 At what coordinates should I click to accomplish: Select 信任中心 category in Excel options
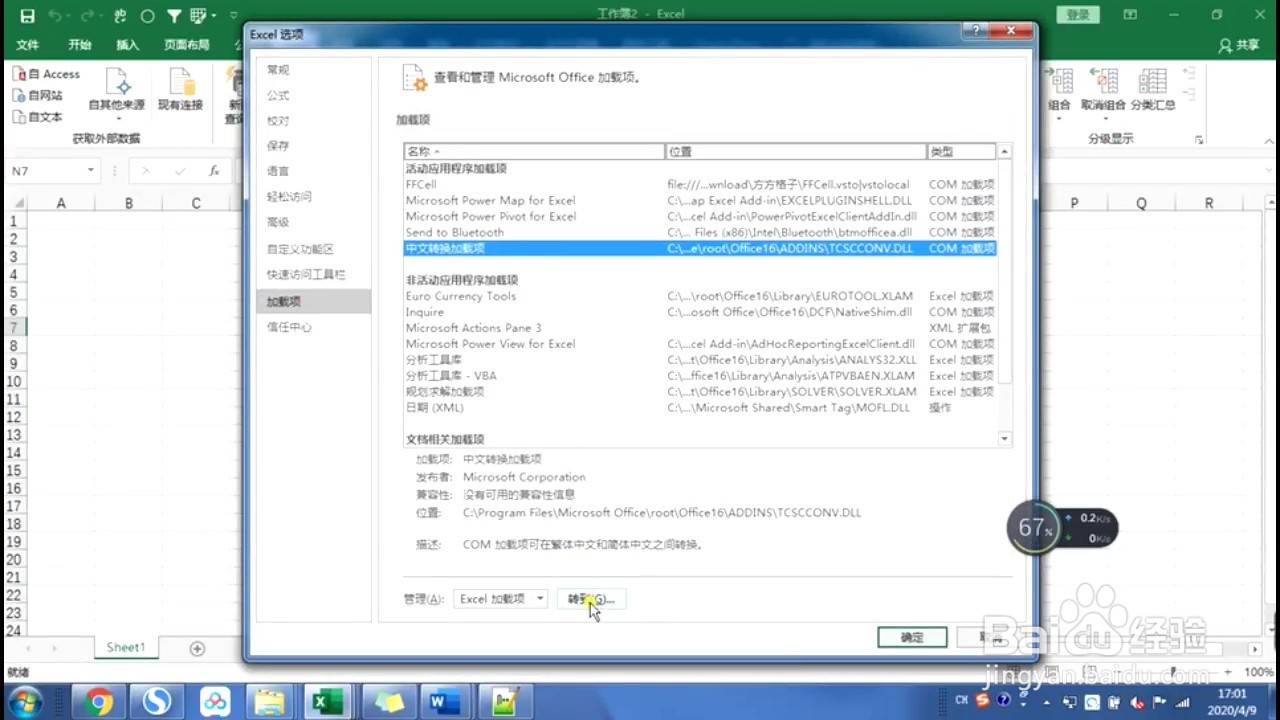313,327
